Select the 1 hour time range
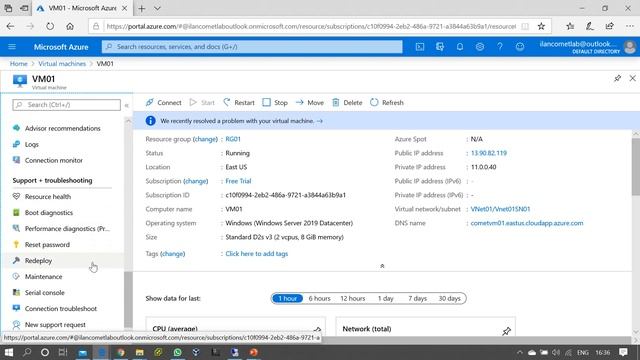 287,298
